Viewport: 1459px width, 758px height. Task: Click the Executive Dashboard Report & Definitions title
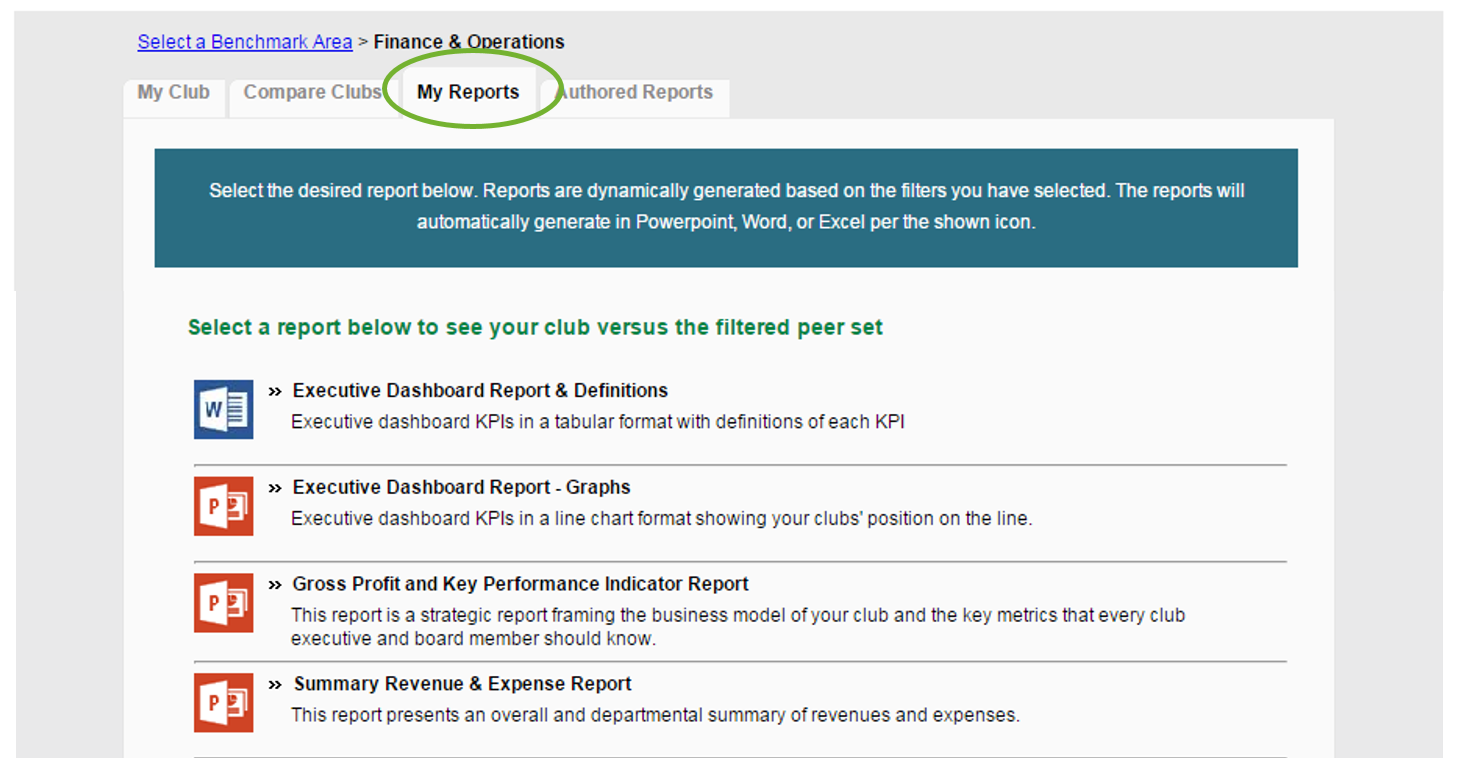coord(479,390)
